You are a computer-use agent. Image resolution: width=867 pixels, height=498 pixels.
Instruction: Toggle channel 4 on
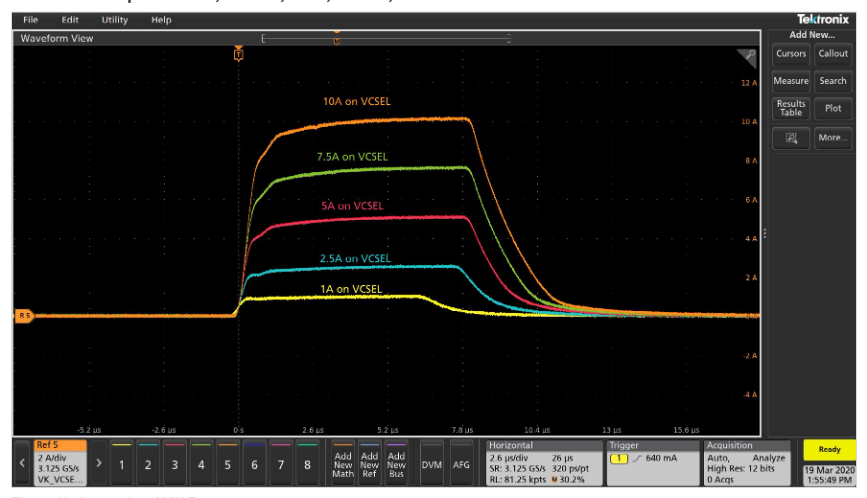point(201,464)
